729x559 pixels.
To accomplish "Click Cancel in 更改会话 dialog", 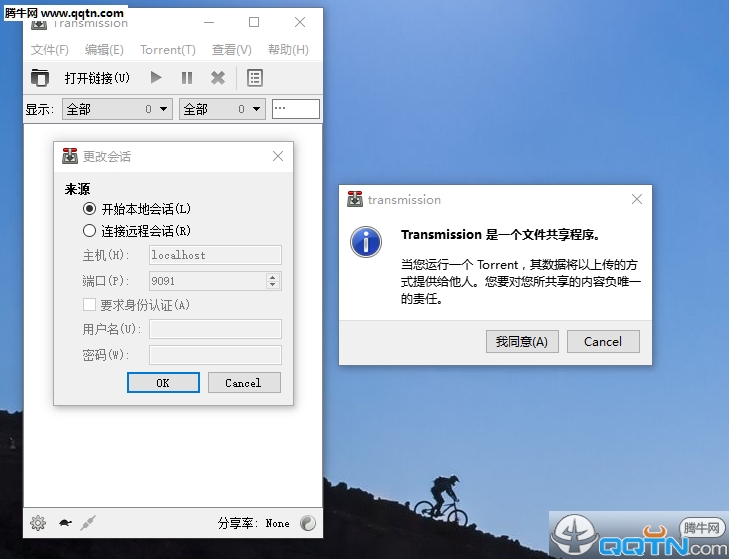I will tap(244, 382).
